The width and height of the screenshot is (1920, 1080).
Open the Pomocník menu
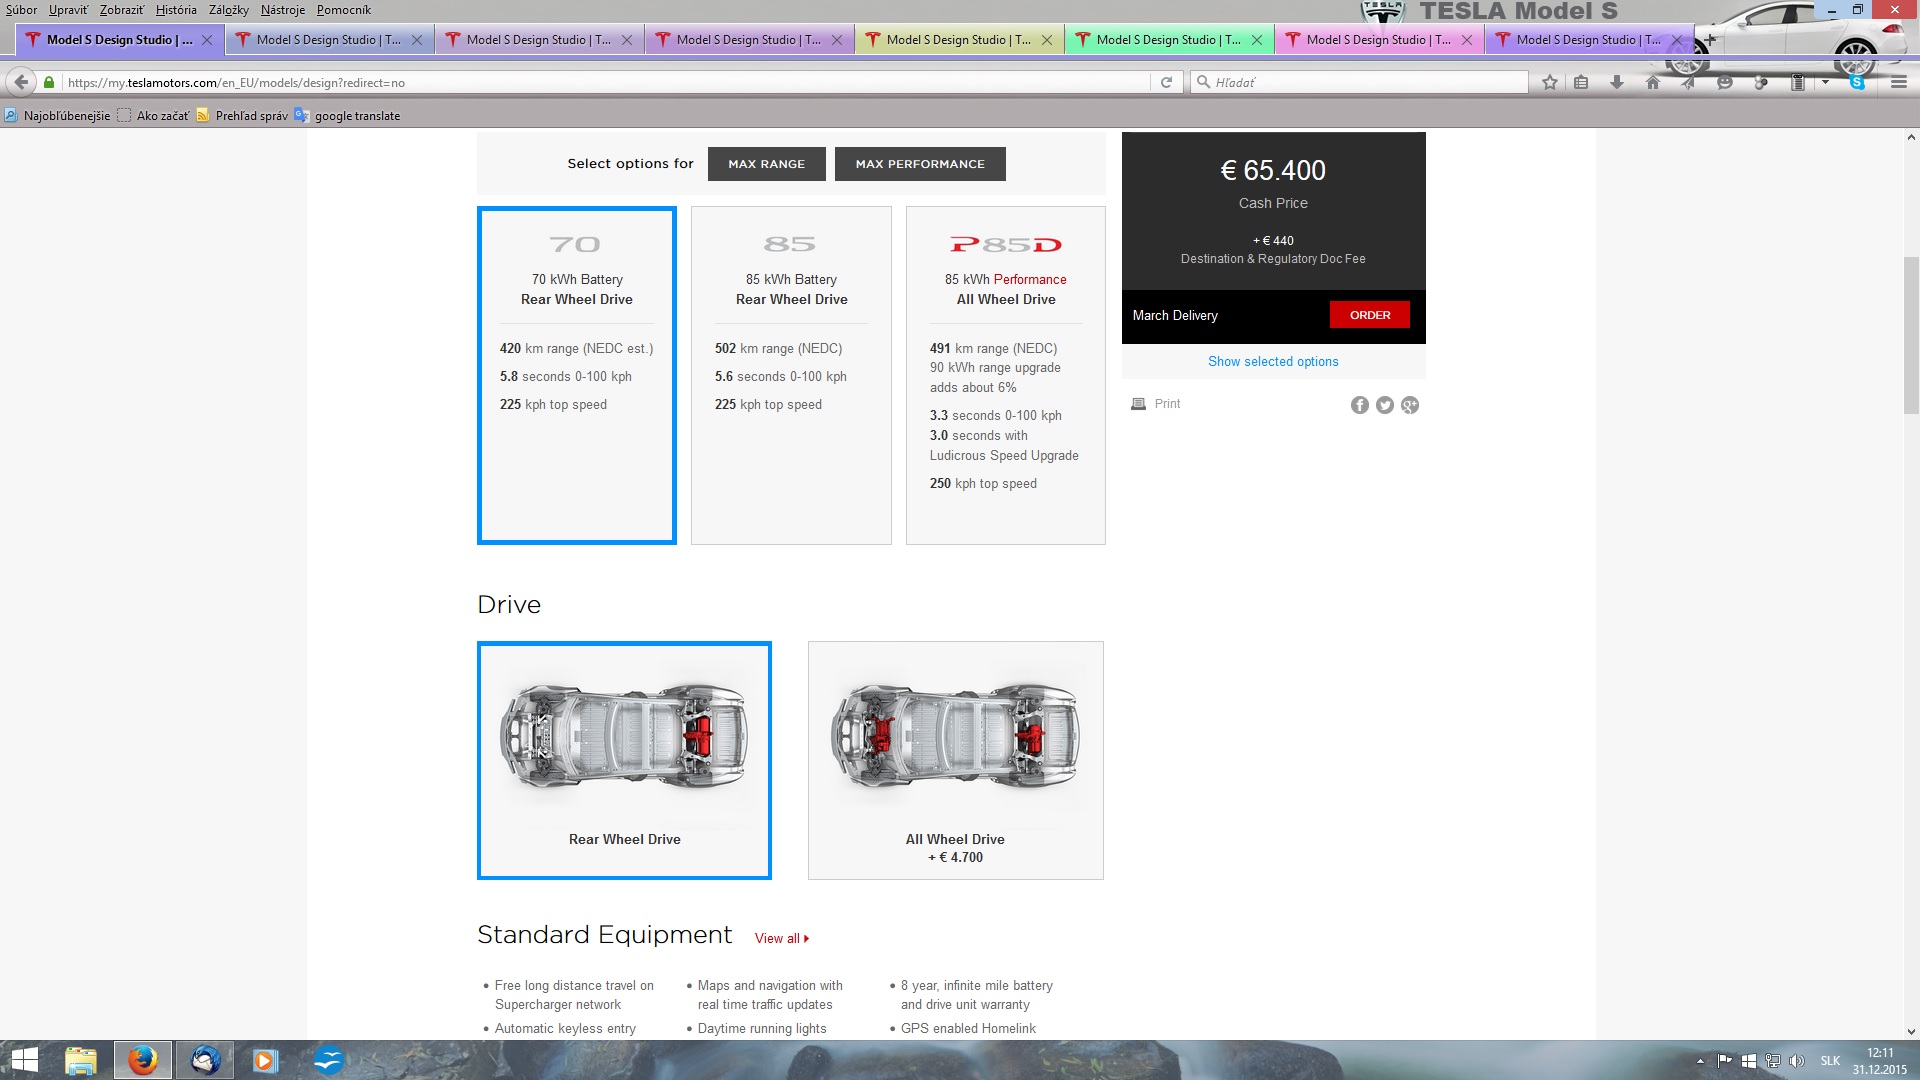[x=343, y=10]
